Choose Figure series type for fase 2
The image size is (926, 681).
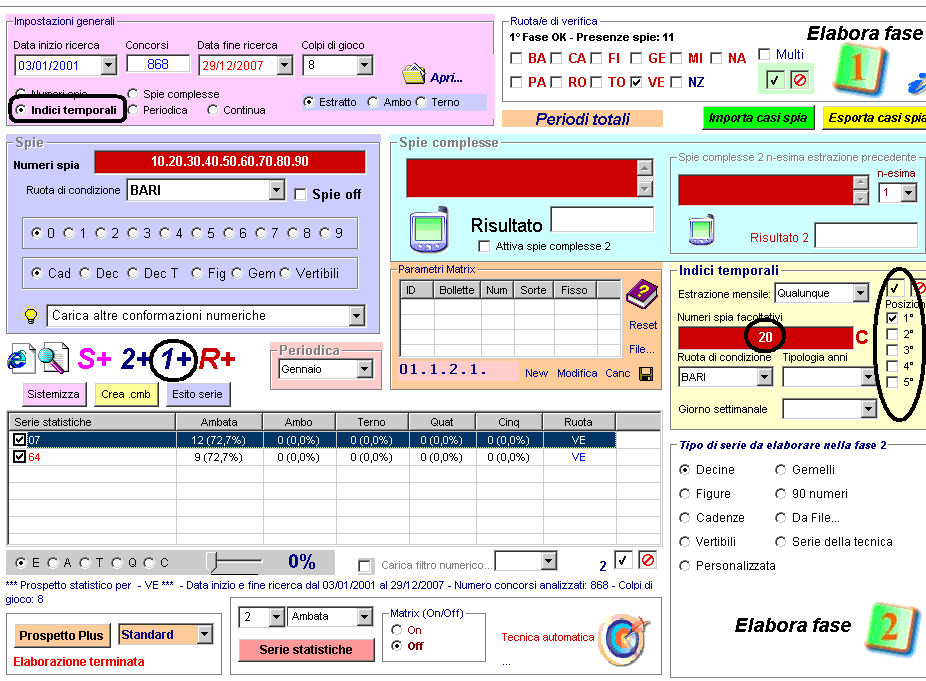tap(684, 493)
